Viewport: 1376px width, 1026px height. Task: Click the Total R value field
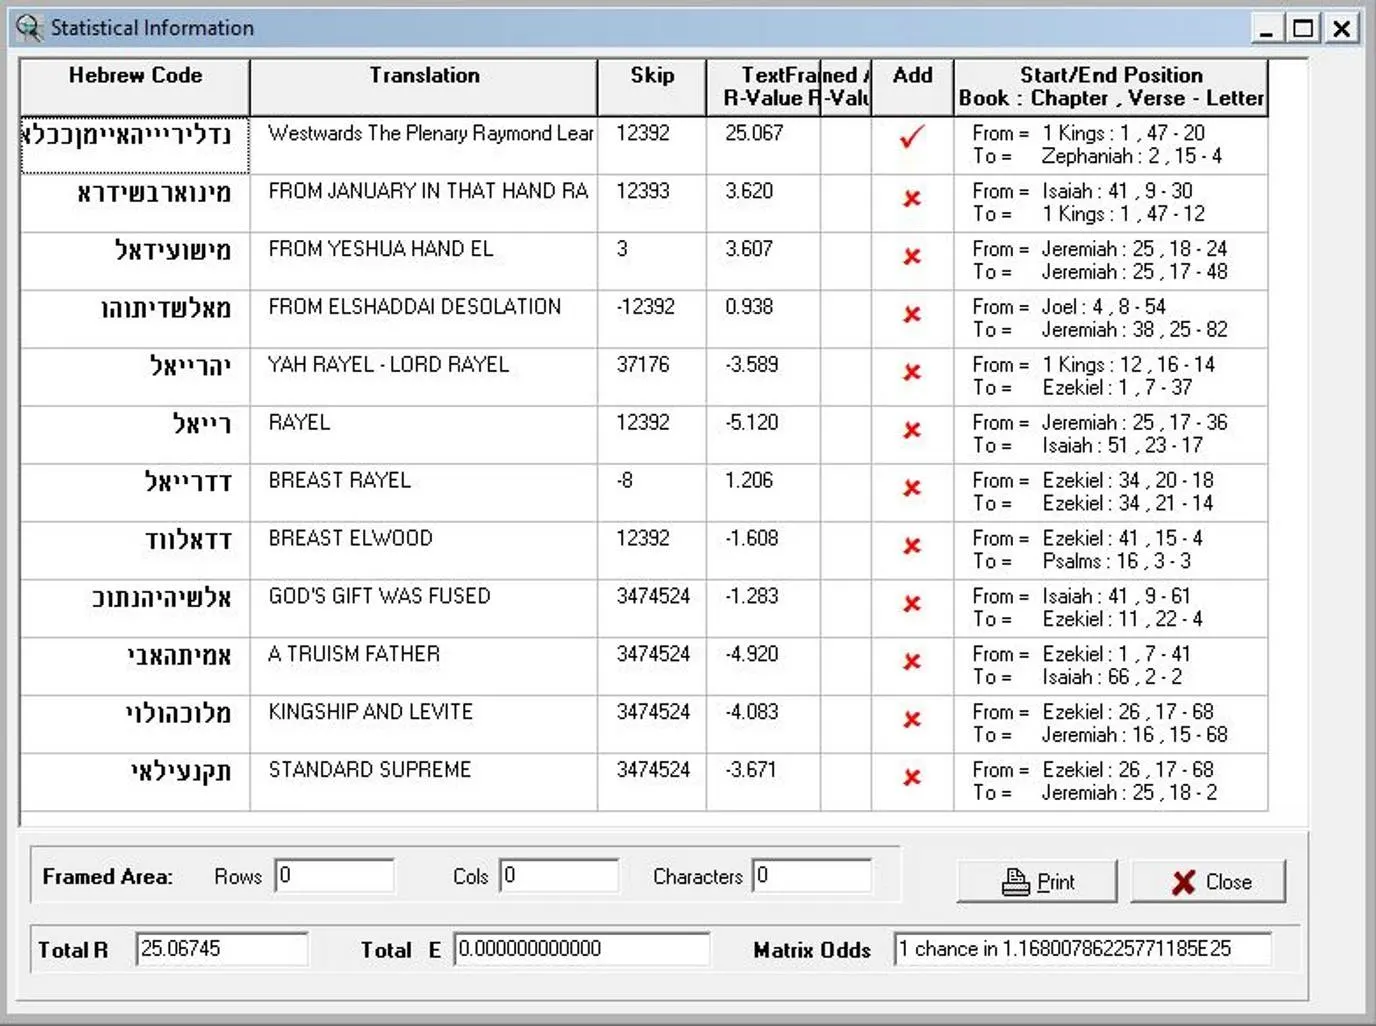(222, 949)
